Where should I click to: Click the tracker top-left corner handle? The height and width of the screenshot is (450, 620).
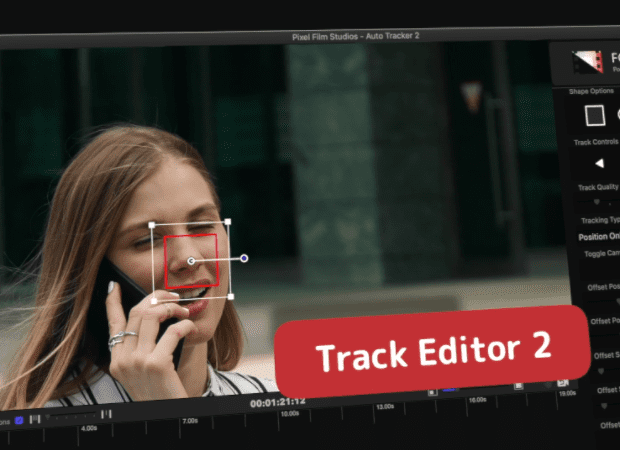click(x=151, y=225)
